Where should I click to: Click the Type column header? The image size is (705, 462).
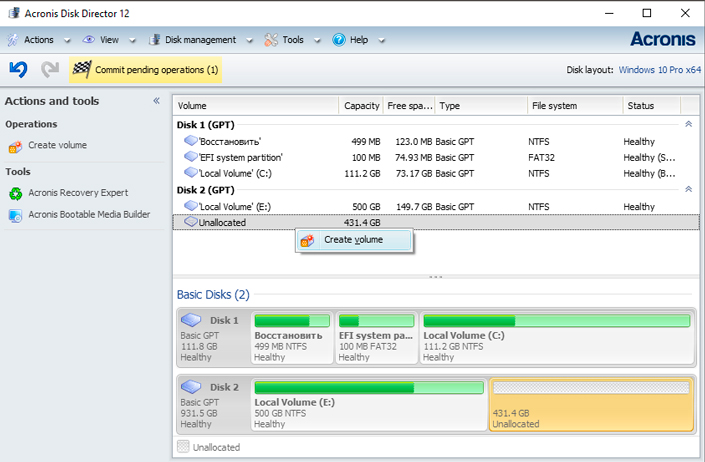coord(481,106)
